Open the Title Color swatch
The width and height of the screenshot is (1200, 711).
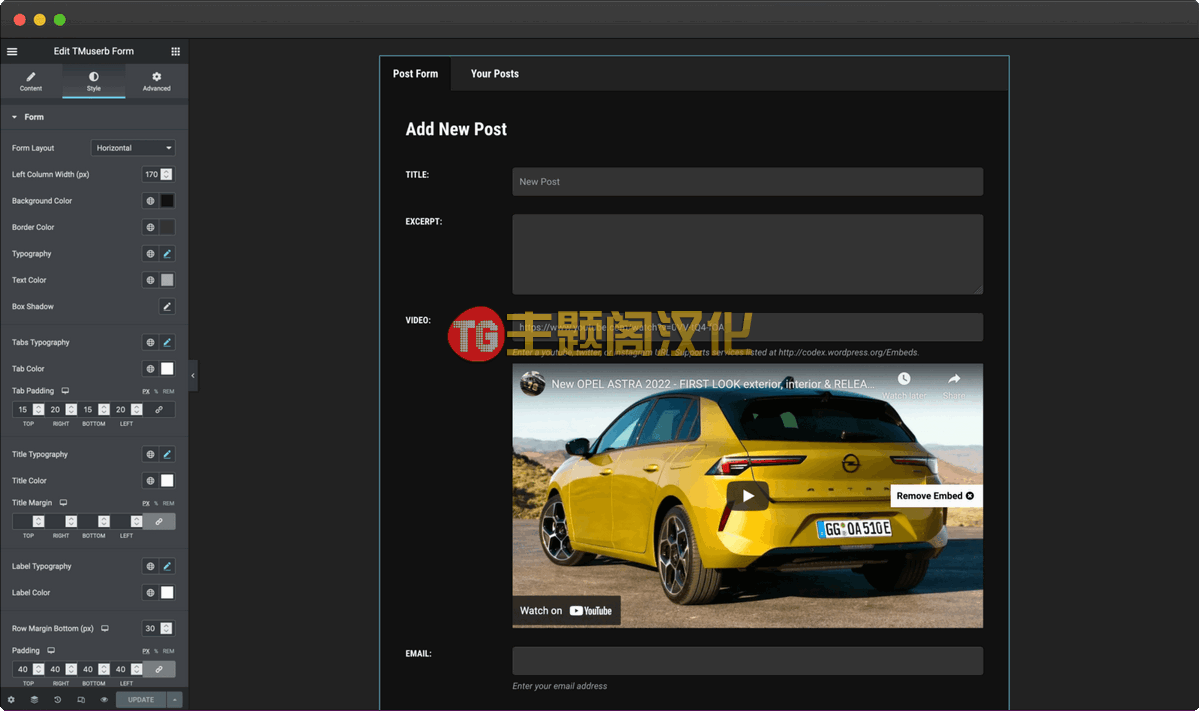tap(167, 481)
